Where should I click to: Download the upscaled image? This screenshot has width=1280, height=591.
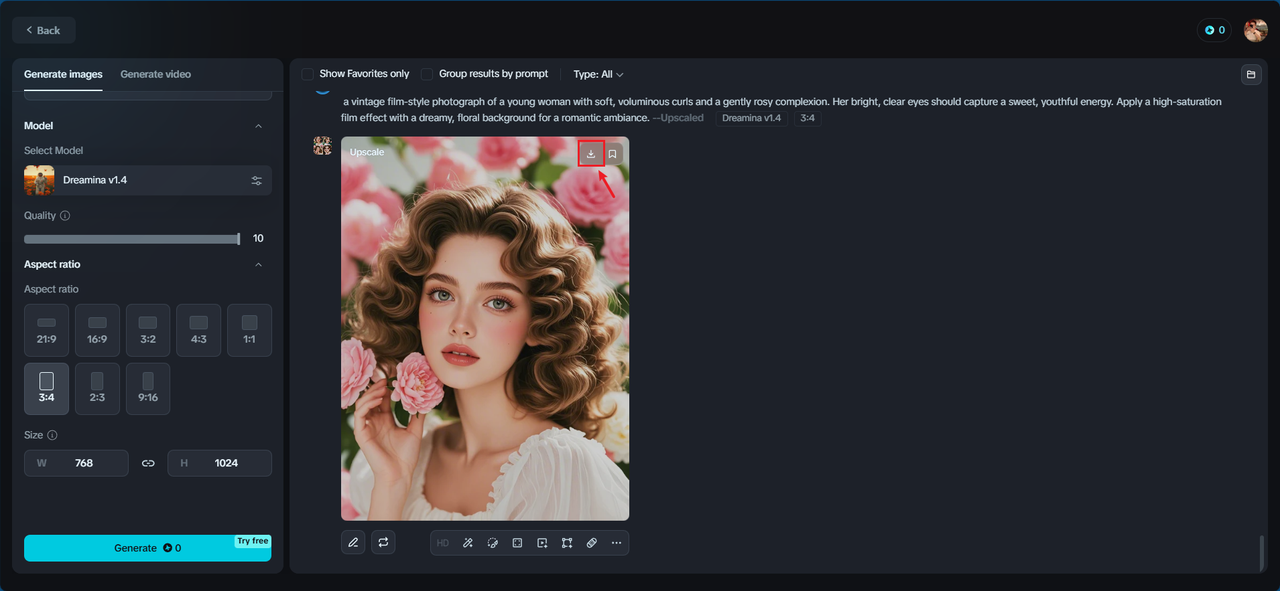coord(591,154)
